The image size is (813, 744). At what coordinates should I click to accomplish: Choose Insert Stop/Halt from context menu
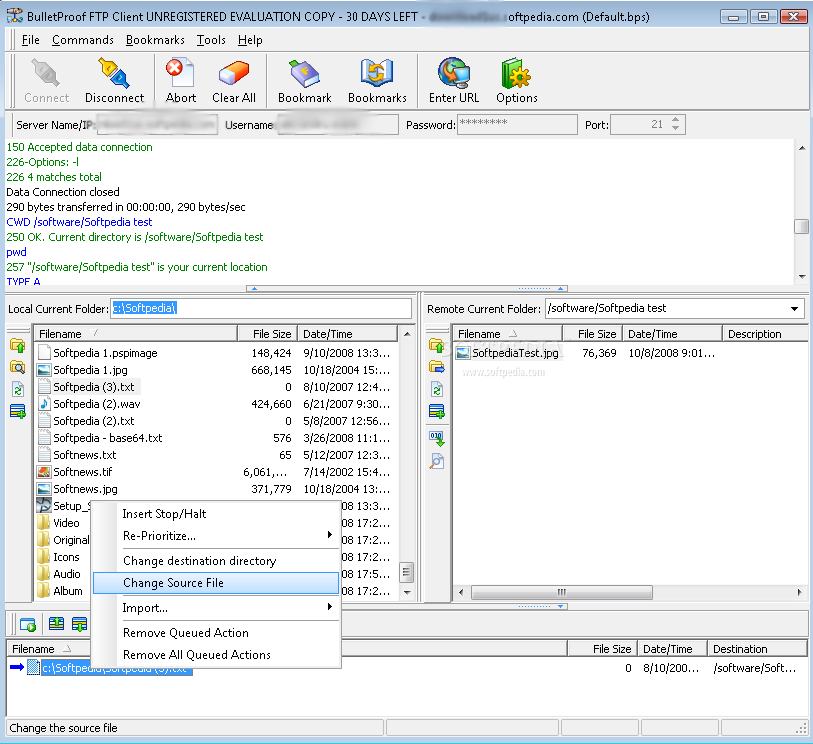pyautogui.click(x=216, y=514)
